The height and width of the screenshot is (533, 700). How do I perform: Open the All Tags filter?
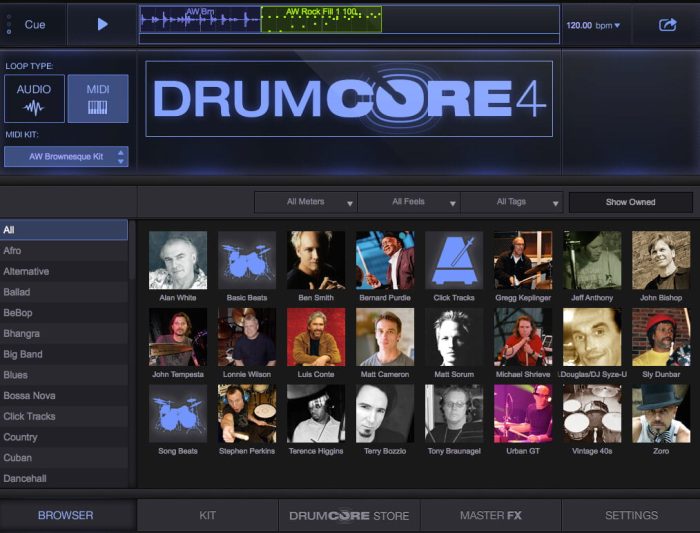click(x=512, y=202)
